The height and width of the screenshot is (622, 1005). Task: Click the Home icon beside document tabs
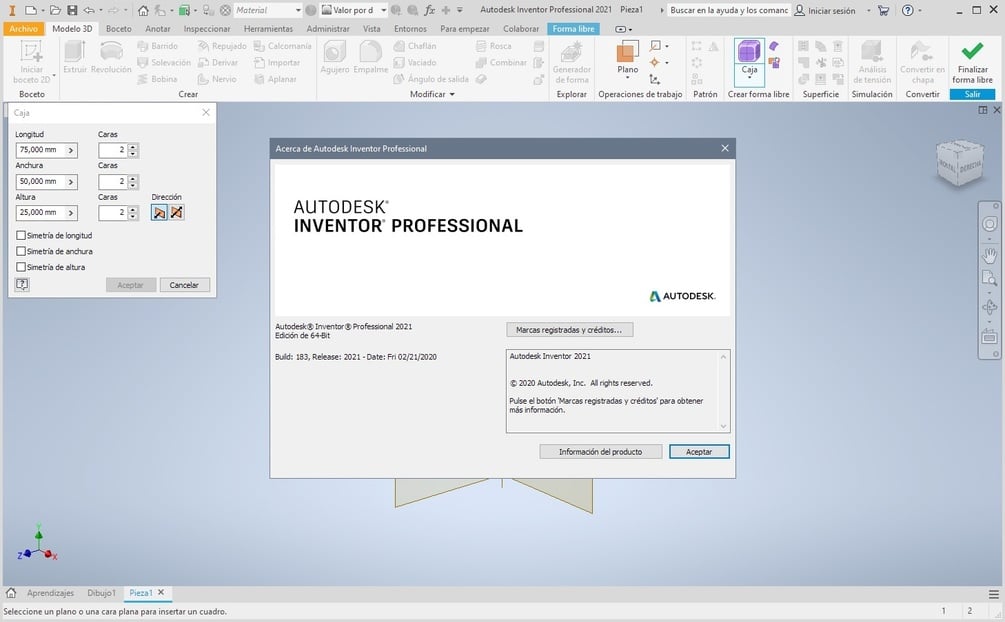point(11,593)
